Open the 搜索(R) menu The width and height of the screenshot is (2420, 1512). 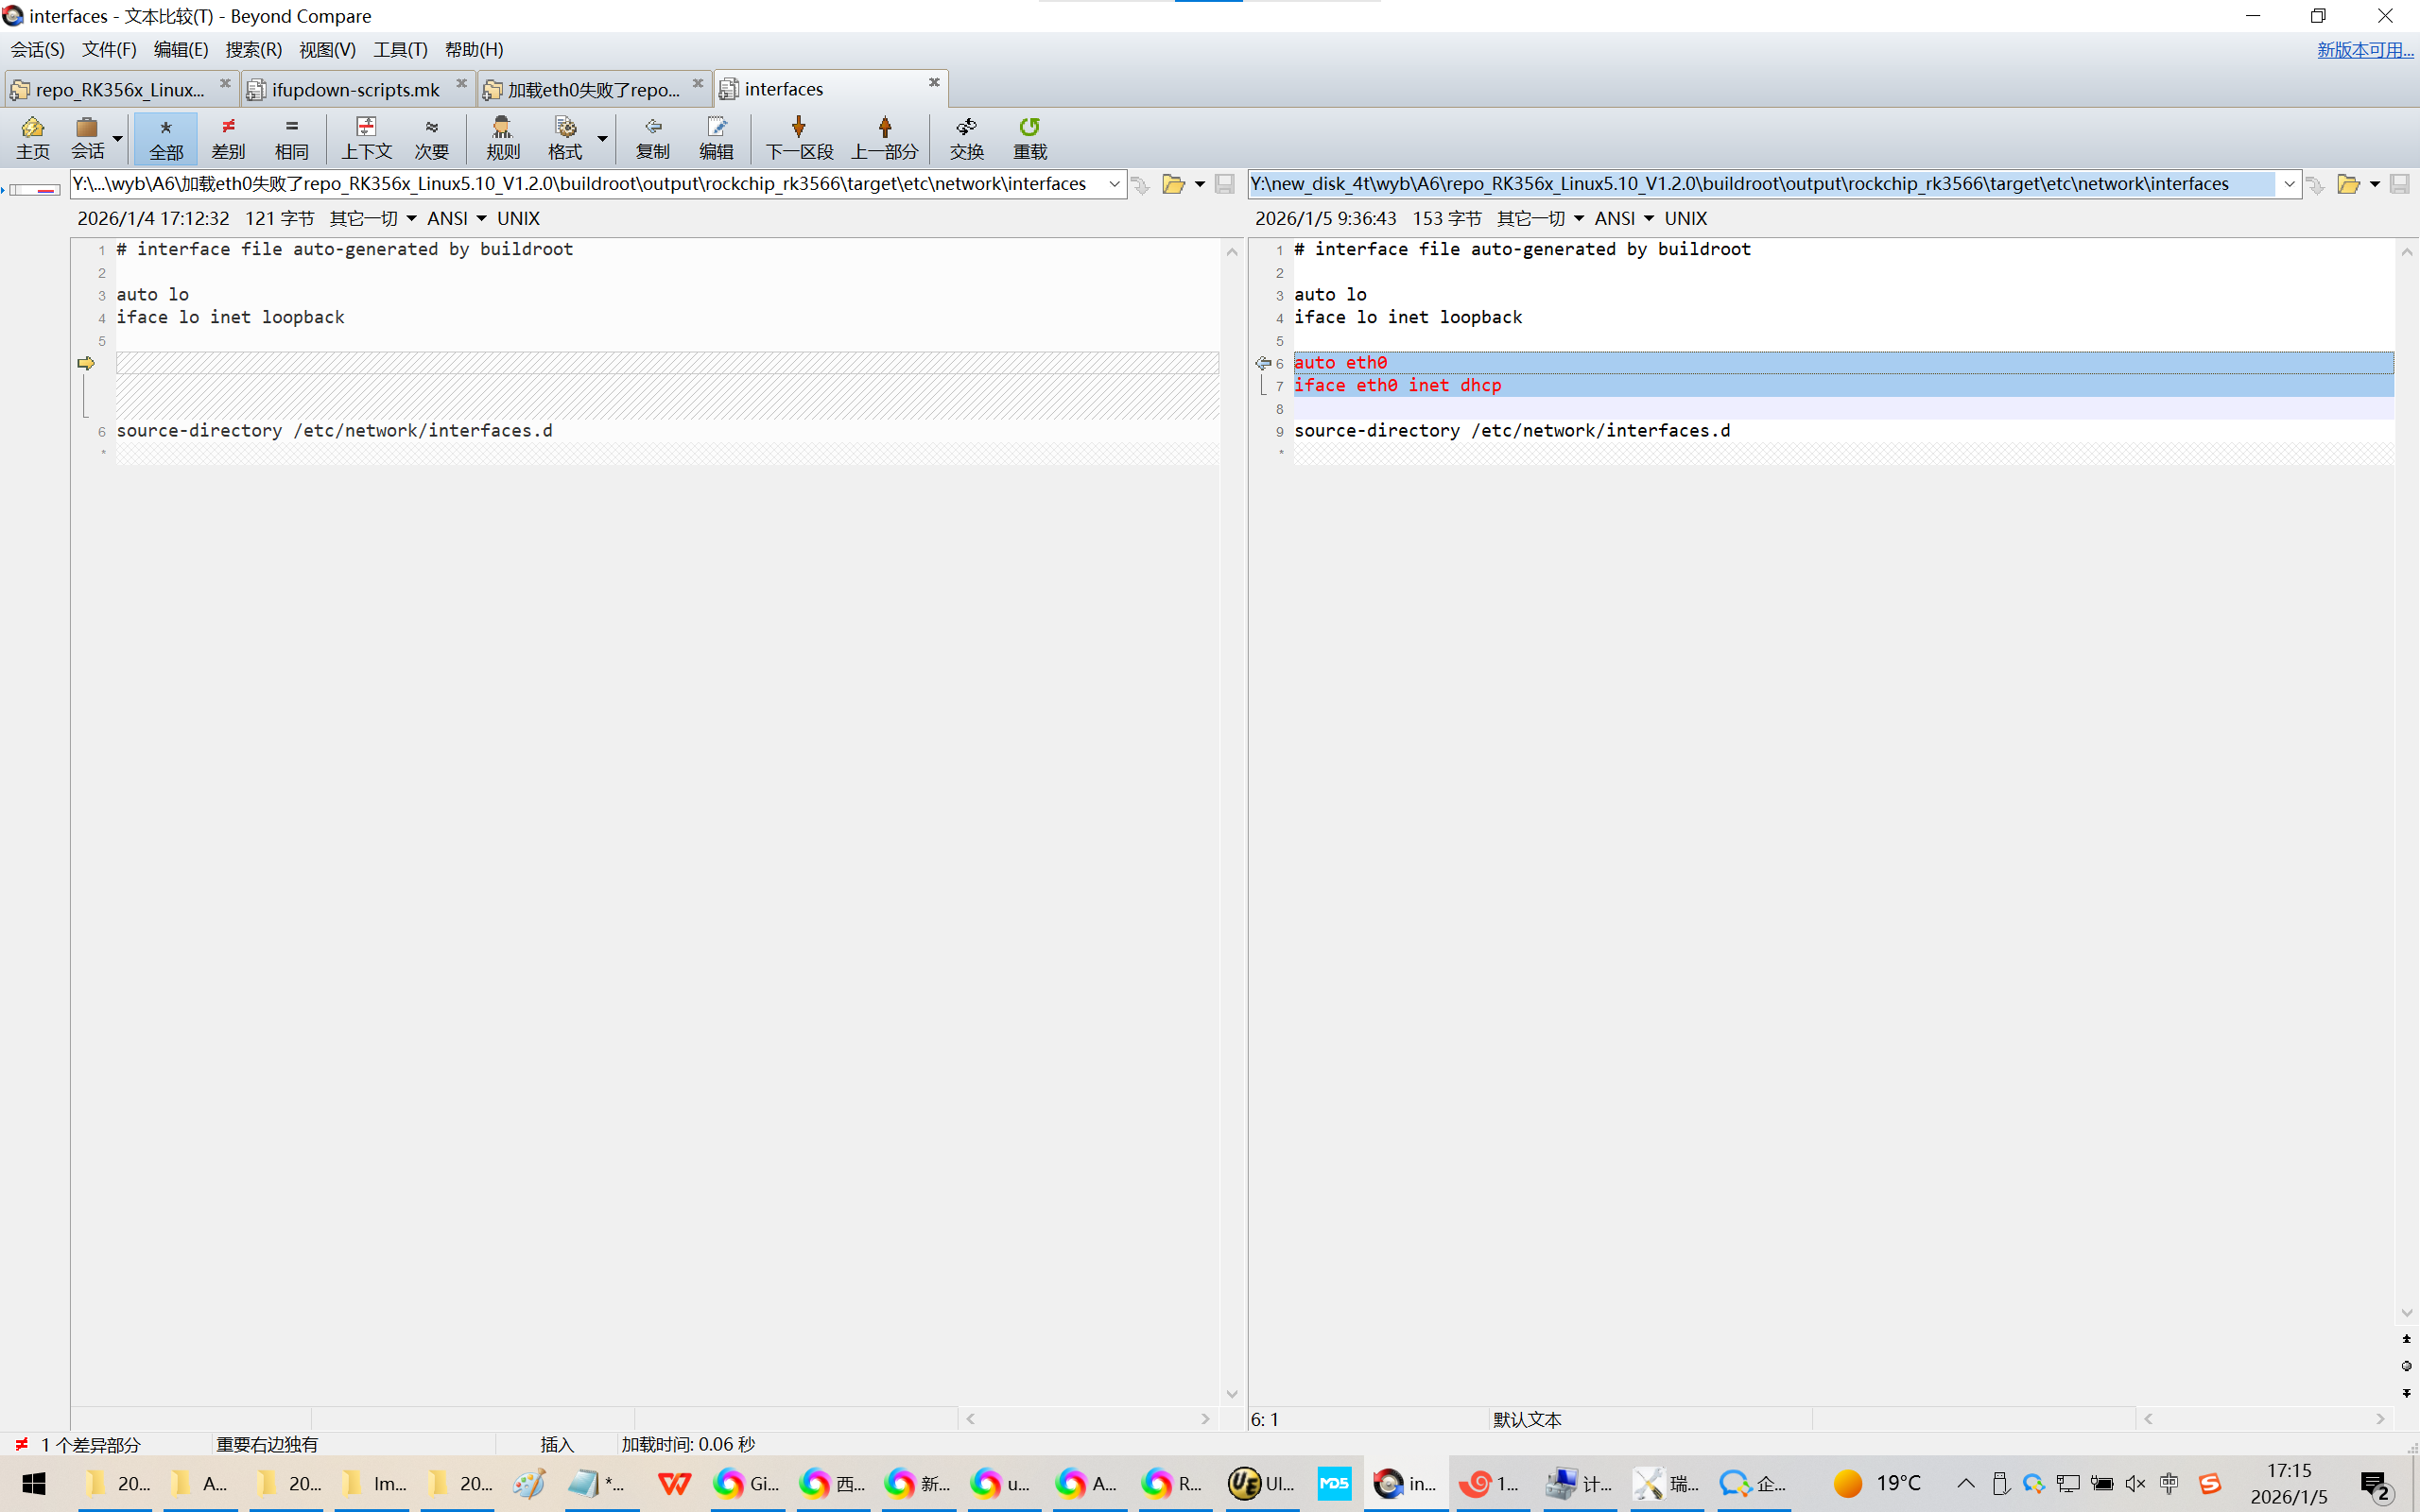tap(253, 49)
